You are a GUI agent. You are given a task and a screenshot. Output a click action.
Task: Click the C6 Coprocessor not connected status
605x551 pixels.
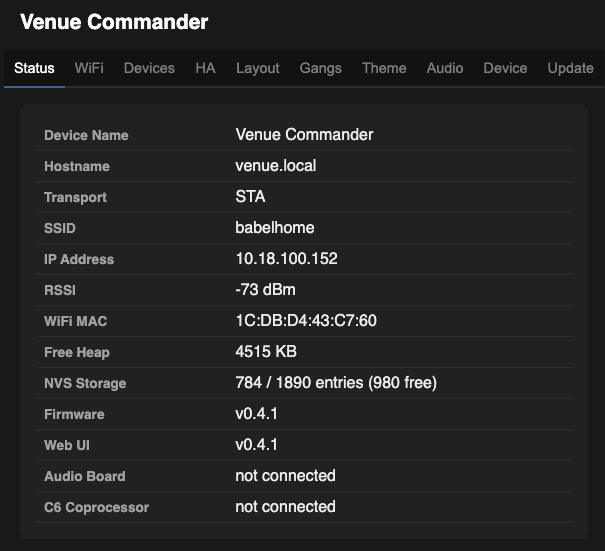click(x=286, y=507)
